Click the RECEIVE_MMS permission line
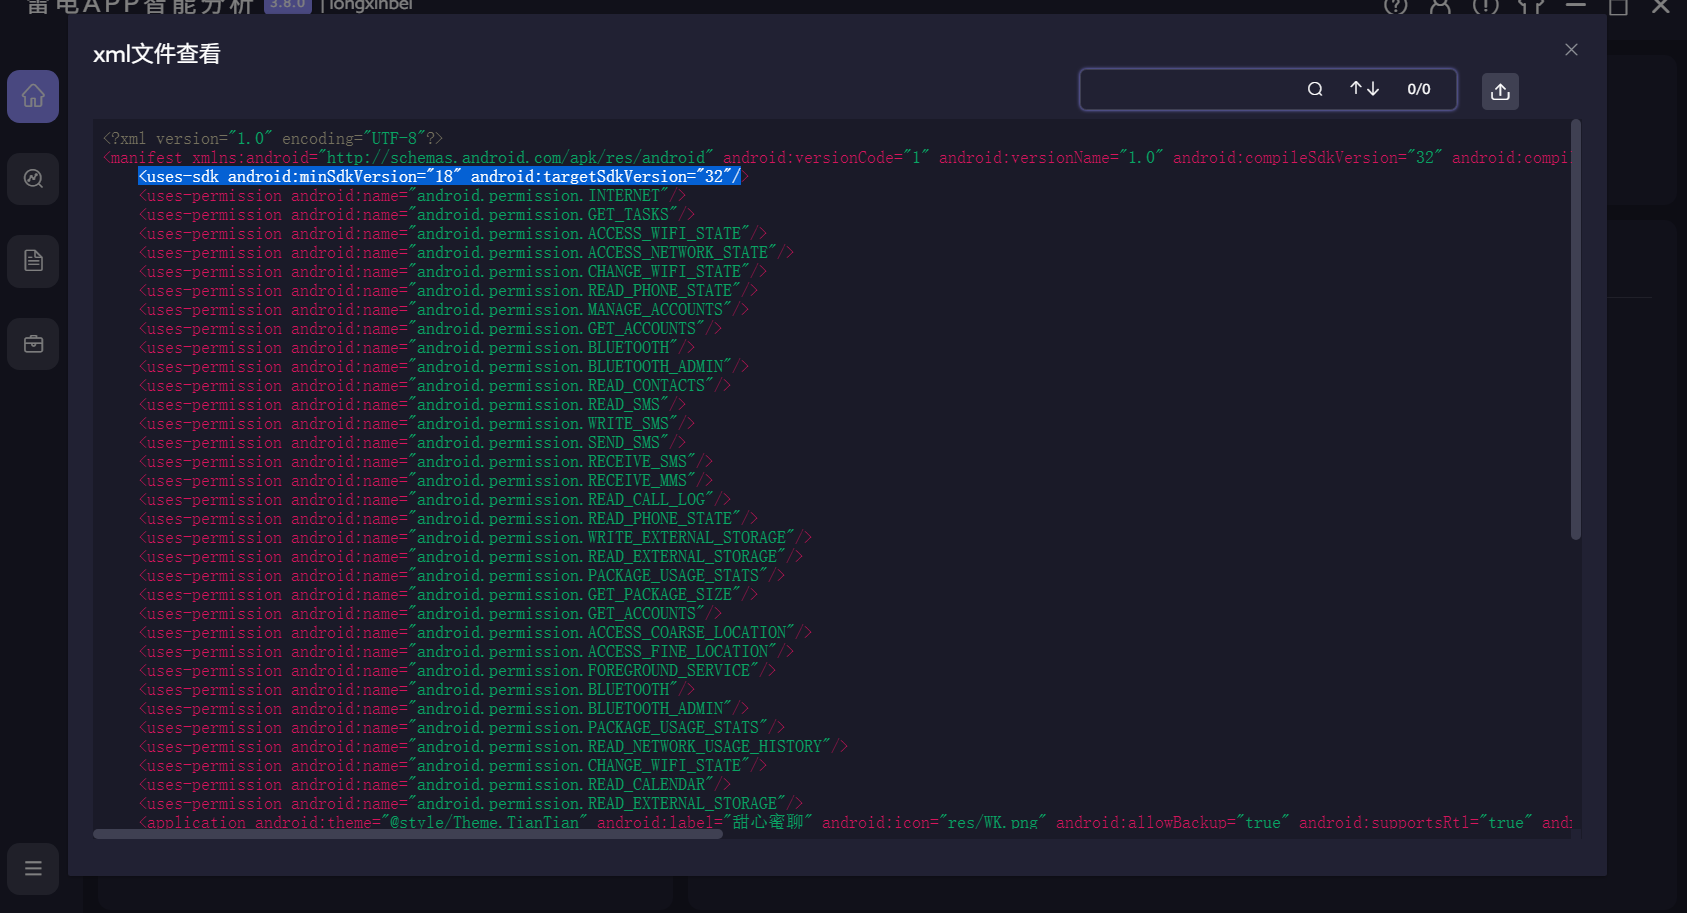This screenshot has width=1687, height=913. (x=425, y=480)
